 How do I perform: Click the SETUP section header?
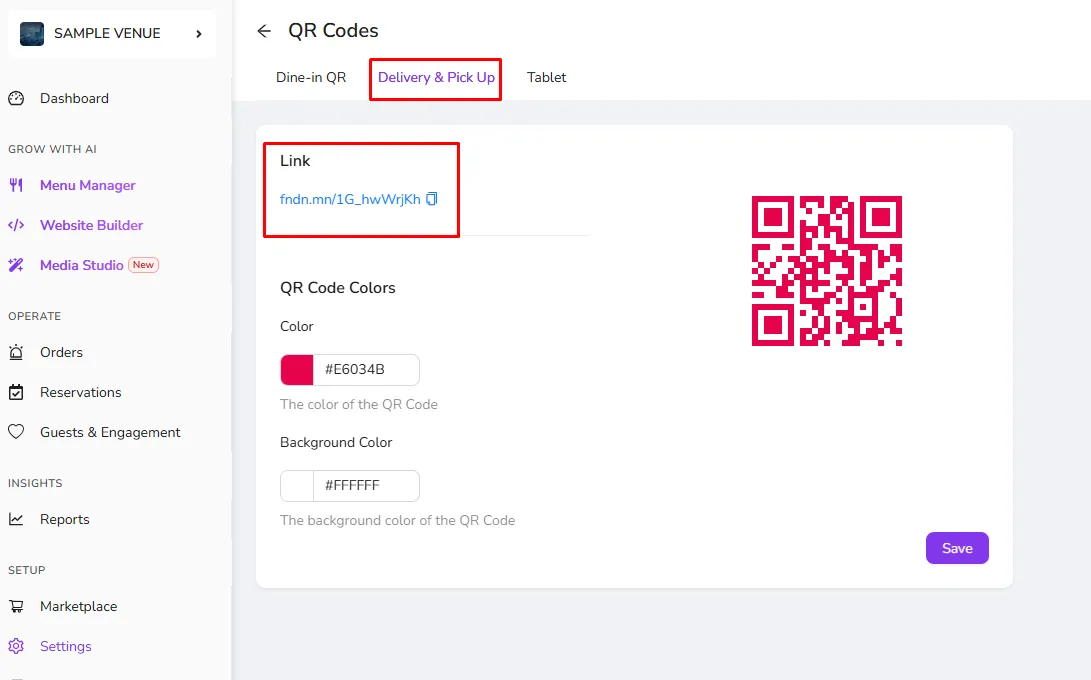click(26, 570)
